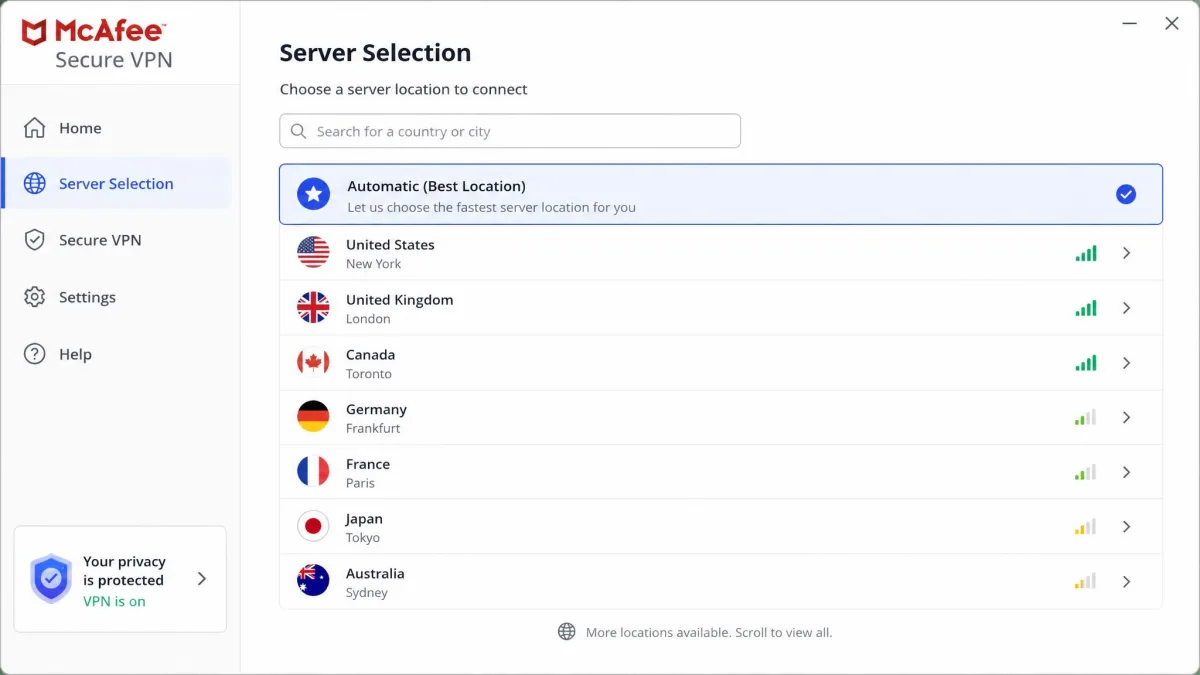Screen dimensions: 1200x675
Task: Select the Australia server name
Action: tap(375, 574)
